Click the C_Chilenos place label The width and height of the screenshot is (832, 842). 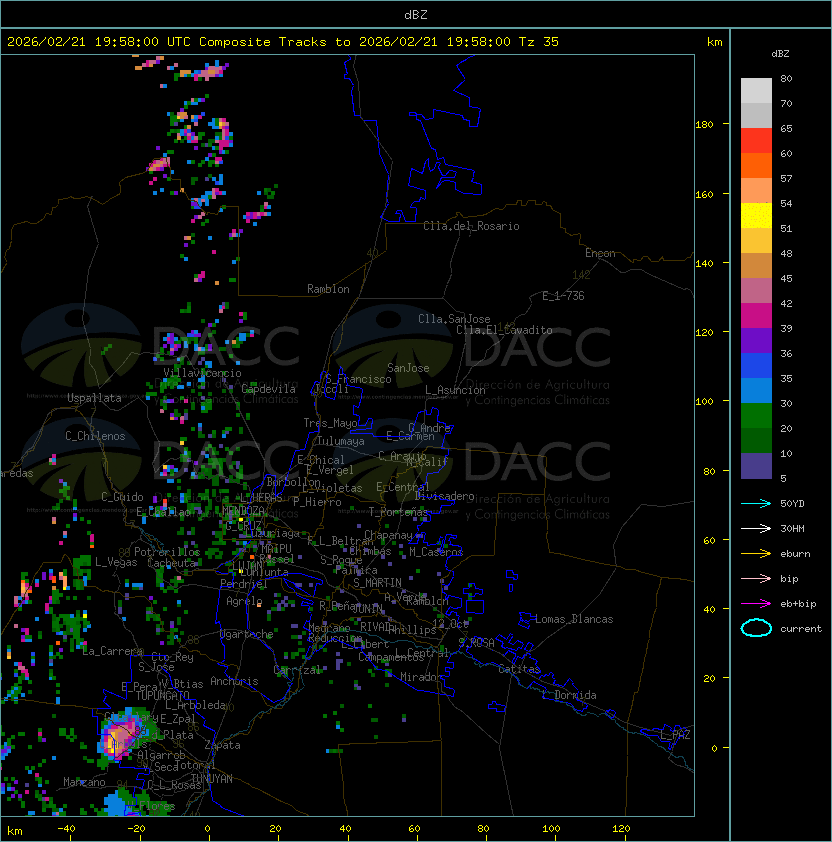(x=95, y=436)
